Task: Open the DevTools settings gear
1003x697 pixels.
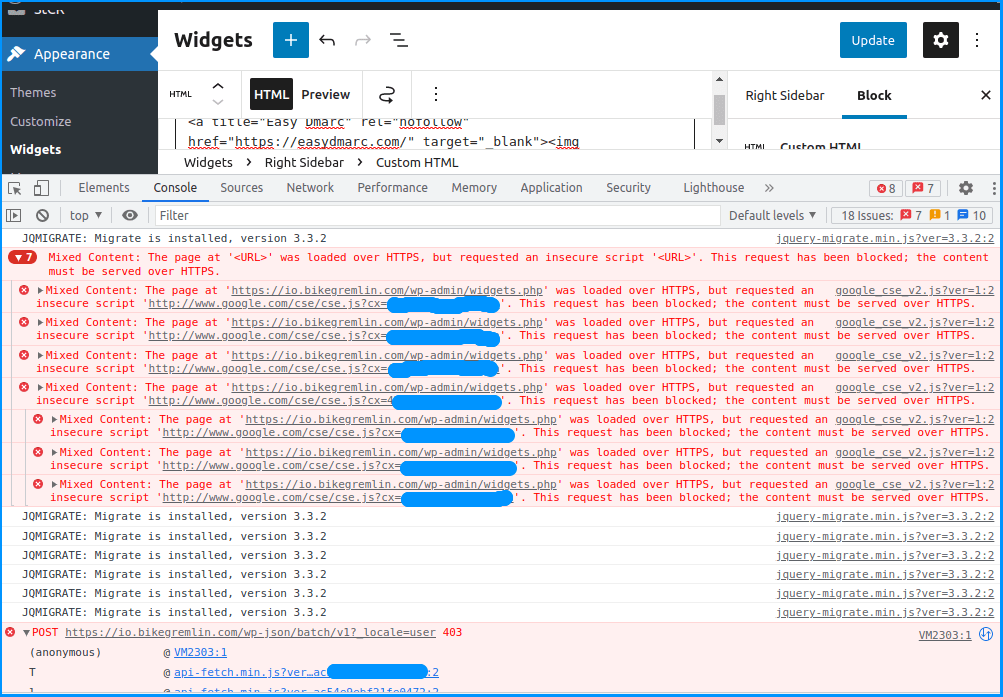Action: pos(966,188)
